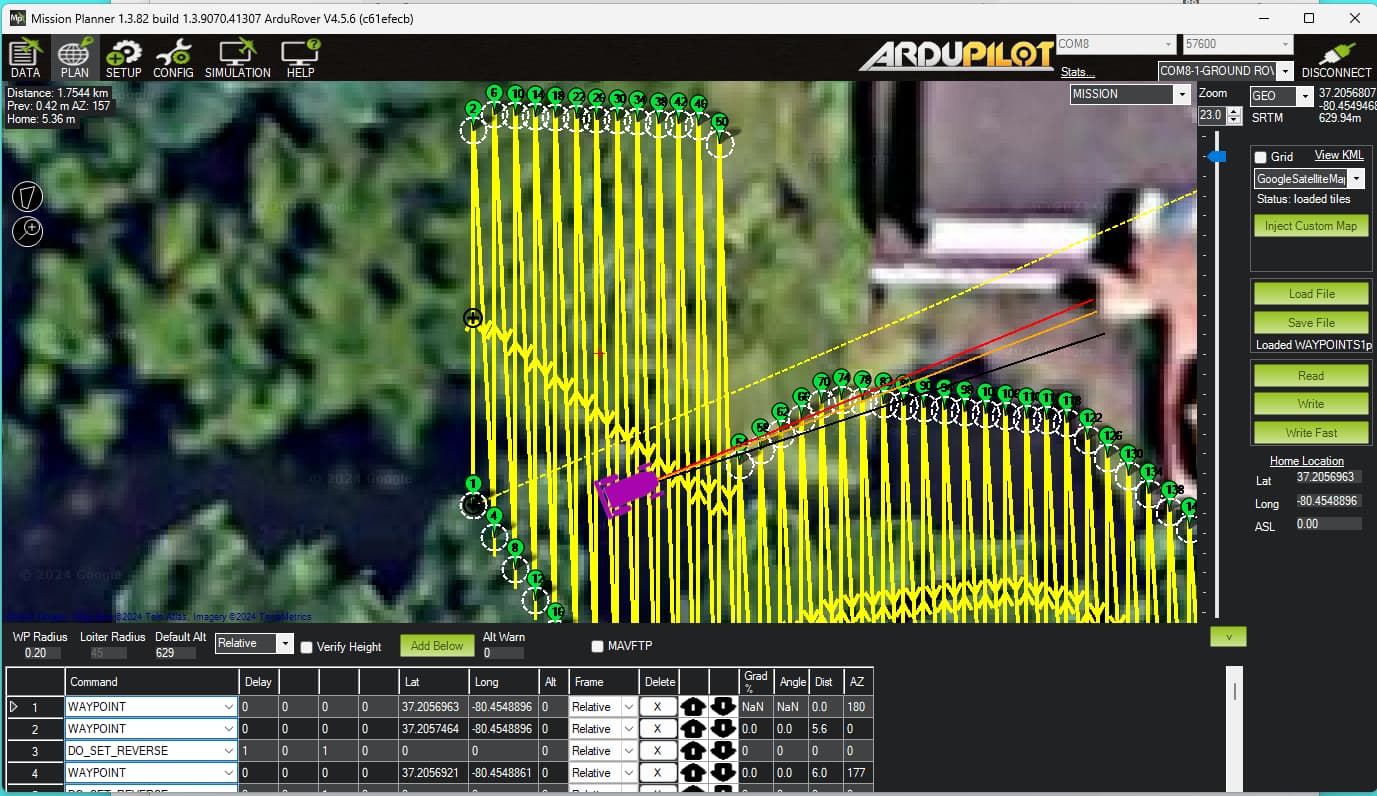Viewport: 1377px width, 796px height.
Task: Delete row 1 with its X button
Action: coord(658,707)
